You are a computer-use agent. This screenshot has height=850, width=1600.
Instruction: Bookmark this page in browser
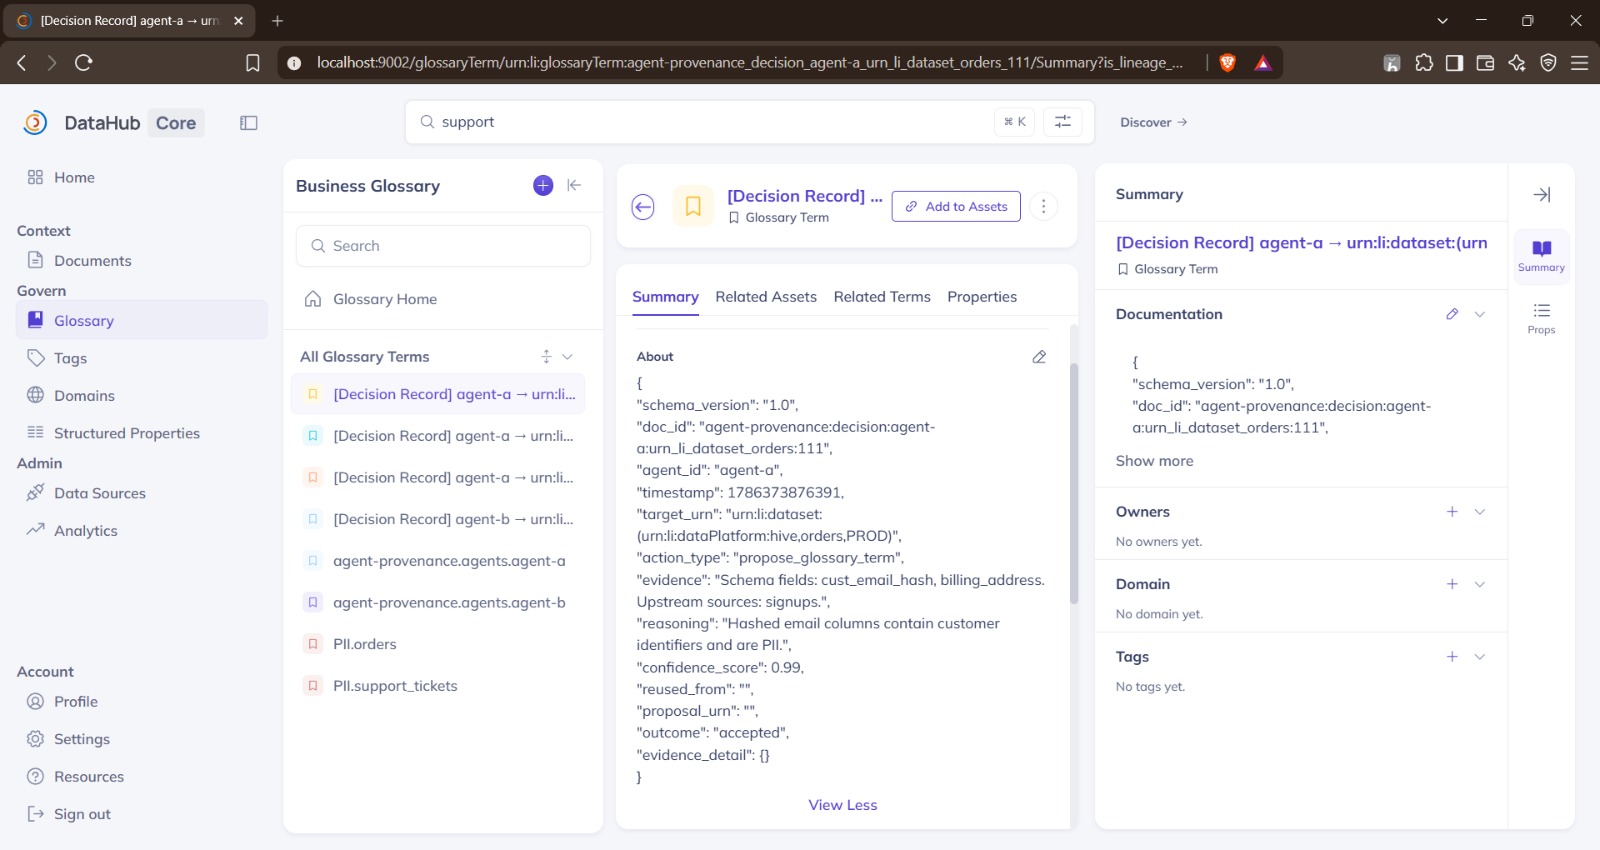pyautogui.click(x=253, y=63)
